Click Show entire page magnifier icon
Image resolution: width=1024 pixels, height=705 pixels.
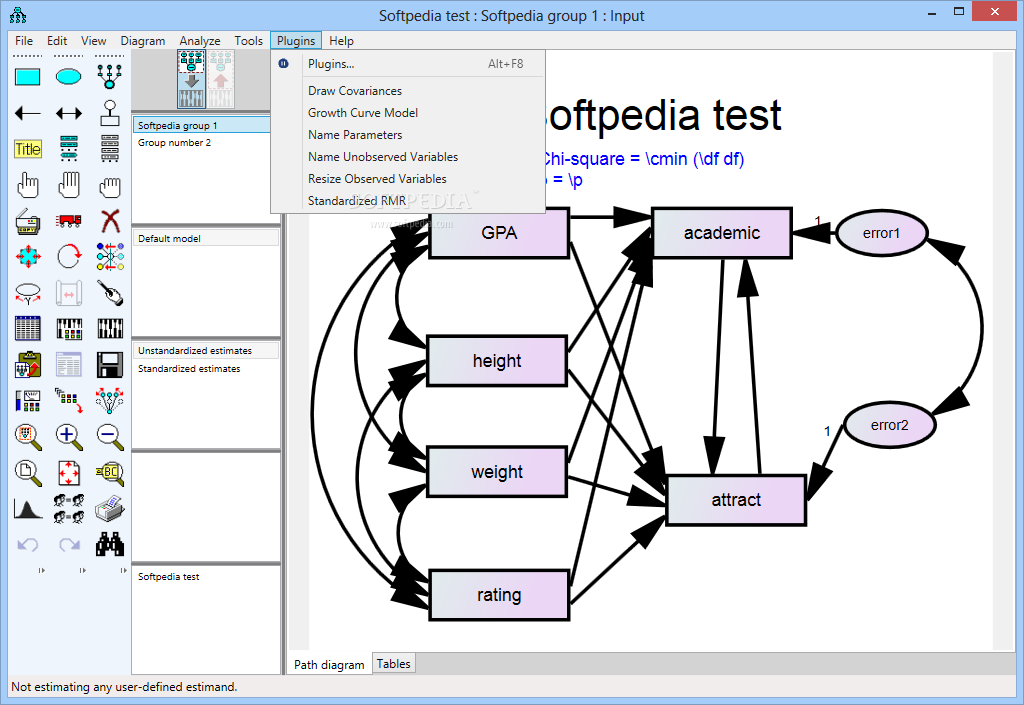(27, 473)
